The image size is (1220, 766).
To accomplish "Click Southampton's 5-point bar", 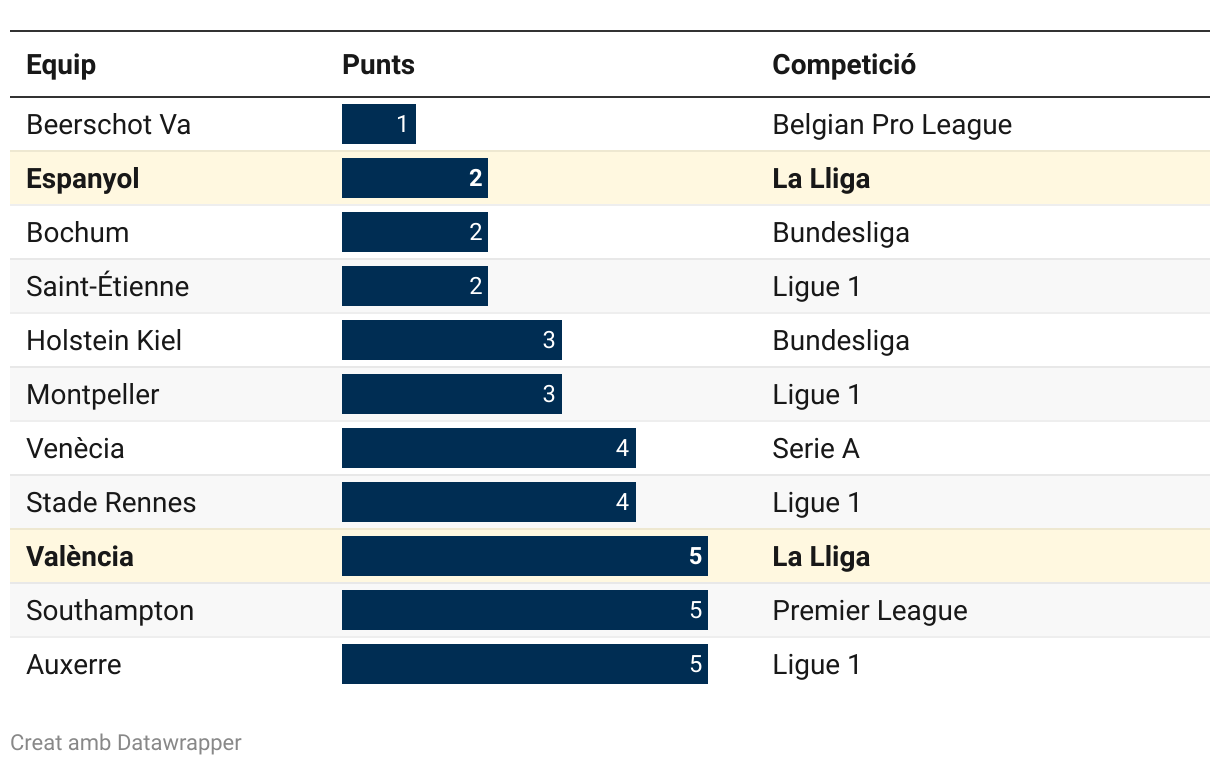I will tap(524, 611).
